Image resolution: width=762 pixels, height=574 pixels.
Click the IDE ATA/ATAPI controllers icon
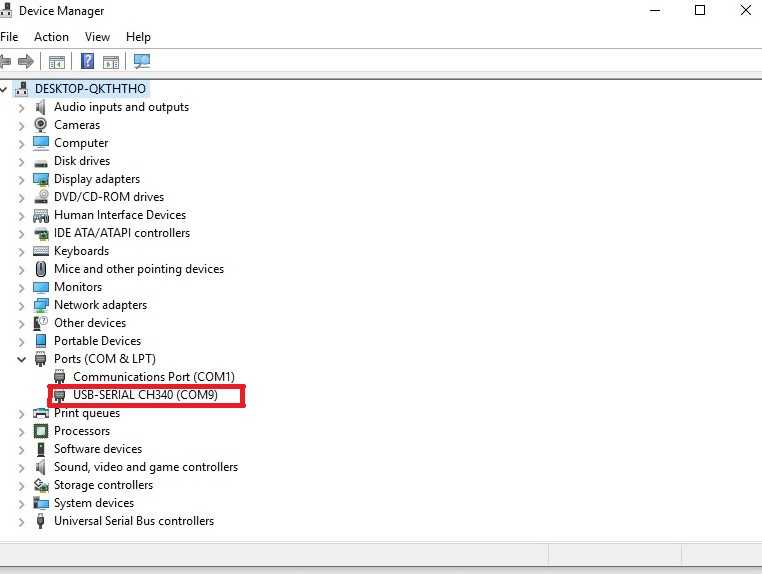[x=41, y=233]
